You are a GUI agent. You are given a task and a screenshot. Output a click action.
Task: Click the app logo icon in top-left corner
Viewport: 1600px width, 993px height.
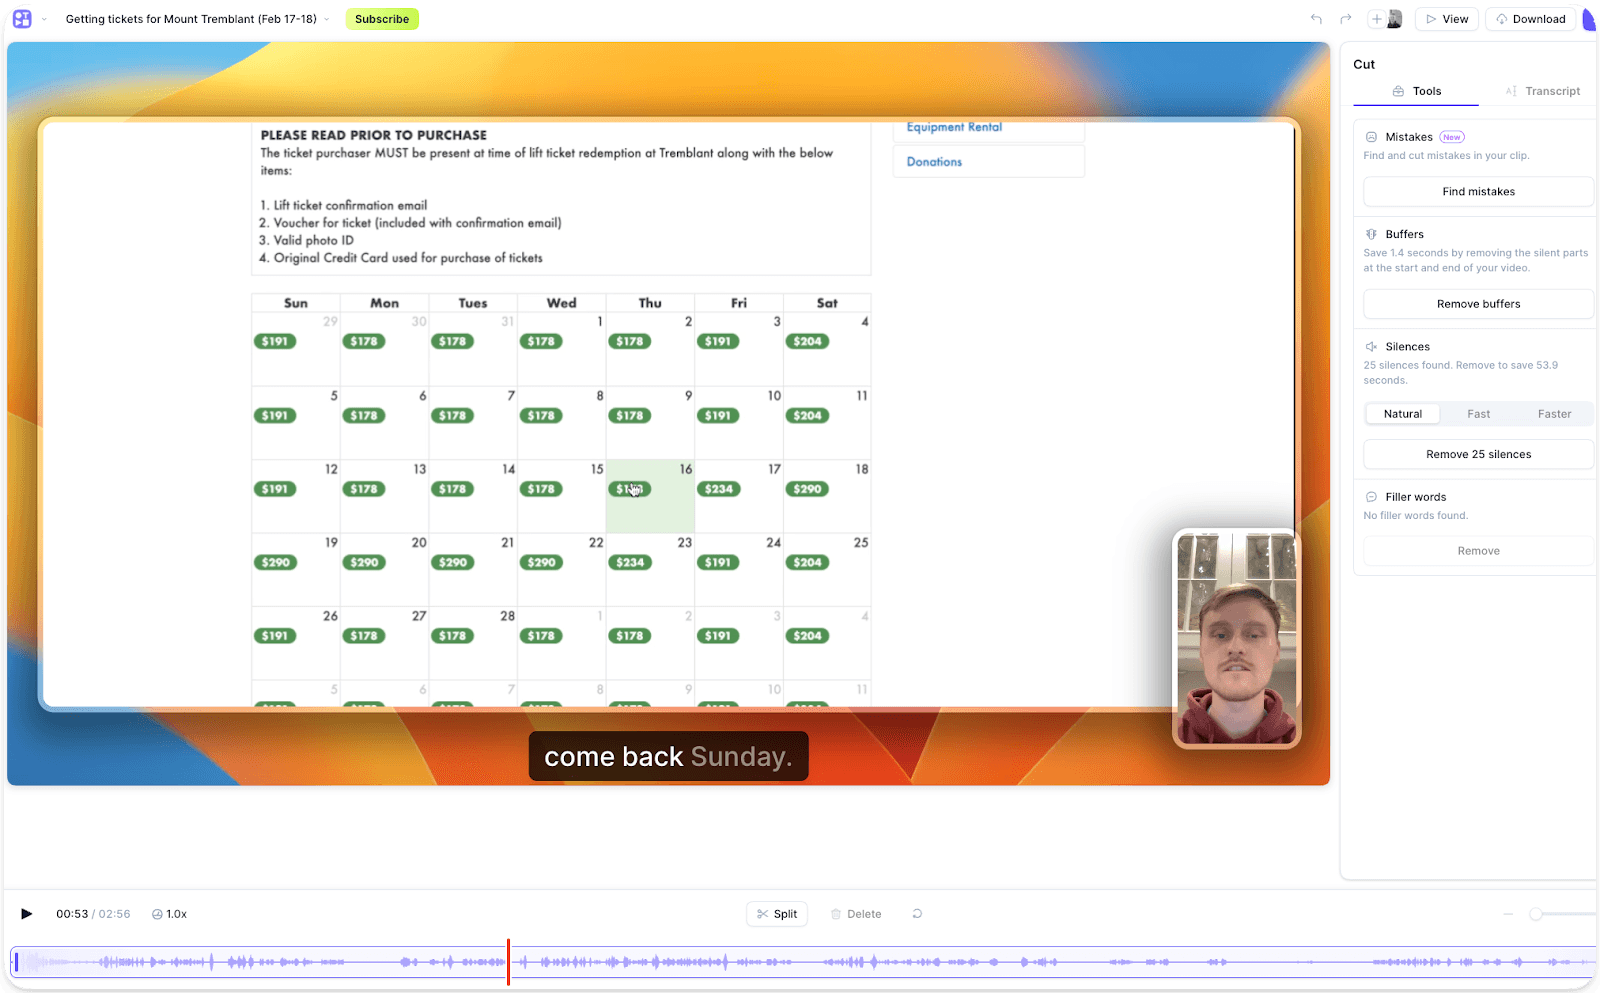coord(21,18)
